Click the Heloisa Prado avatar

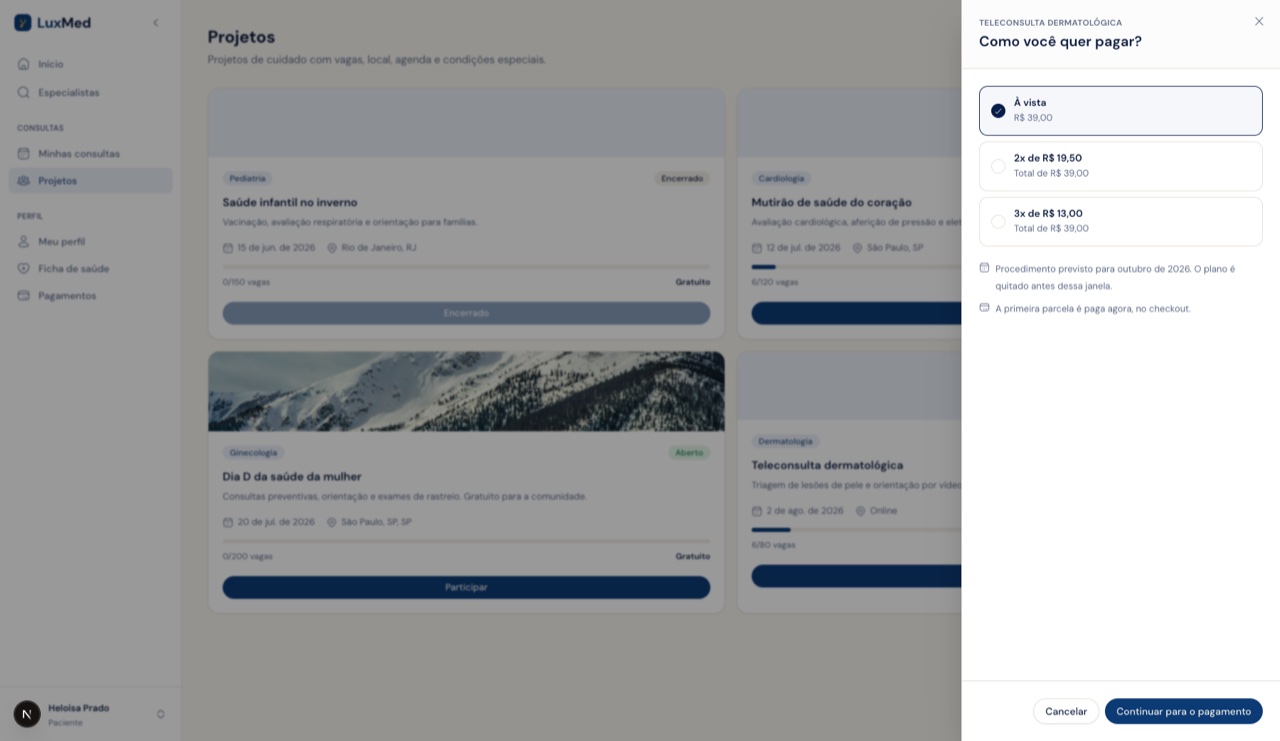(x=27, y=714)
